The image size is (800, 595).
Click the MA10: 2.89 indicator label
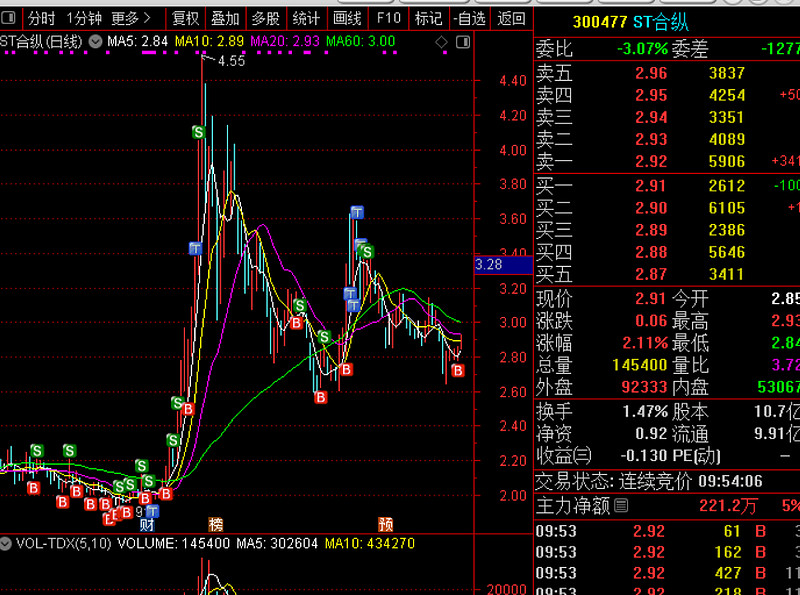[209, 41]
